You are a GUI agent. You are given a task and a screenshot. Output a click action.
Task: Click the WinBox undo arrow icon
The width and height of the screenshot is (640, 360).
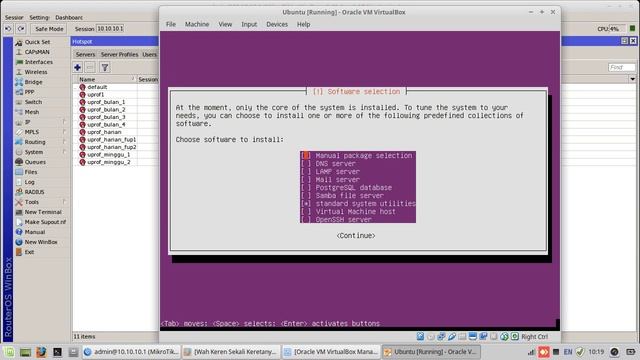tap(8, 29)
